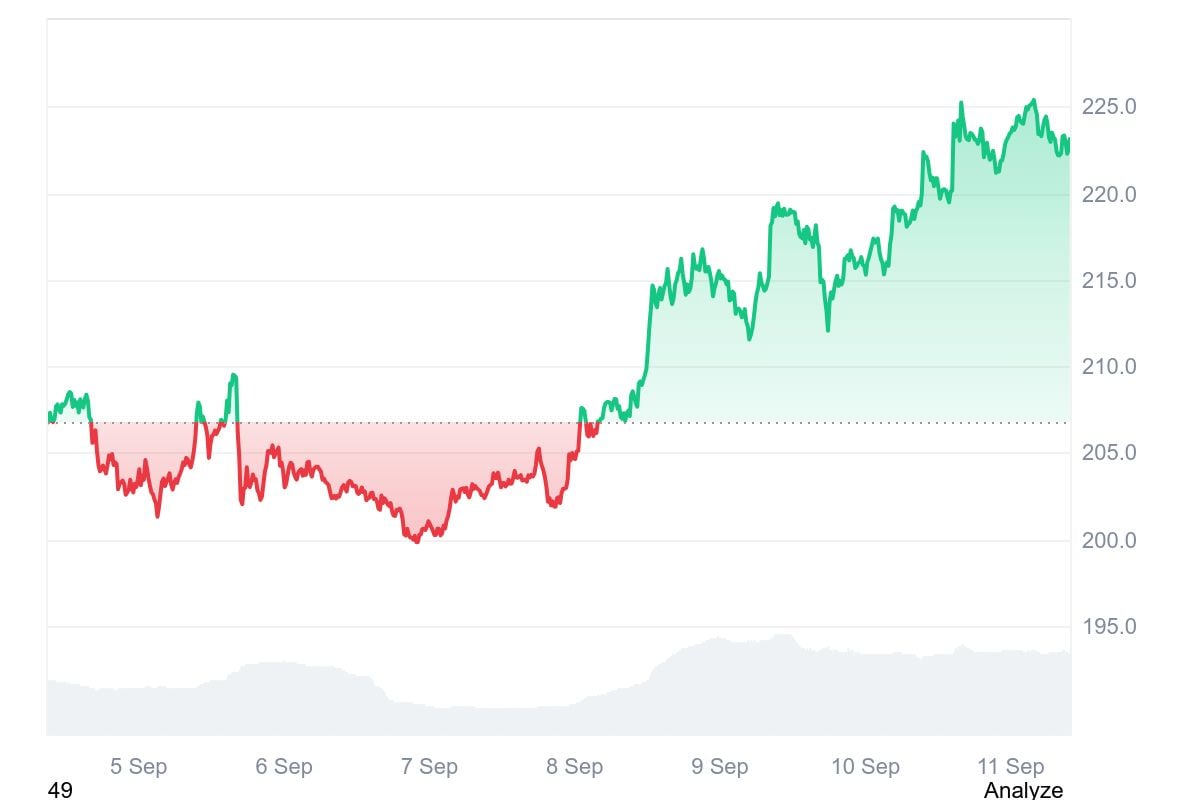Image resolution: width=1200 pixels, height=800 pixels.
Task: Select the 6 Sep date label
Action: click(x=284, y=767)
